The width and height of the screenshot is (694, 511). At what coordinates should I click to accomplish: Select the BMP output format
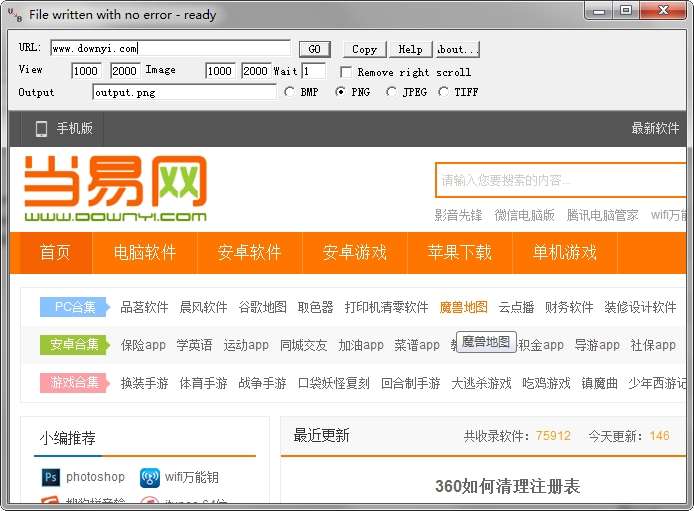289,92
